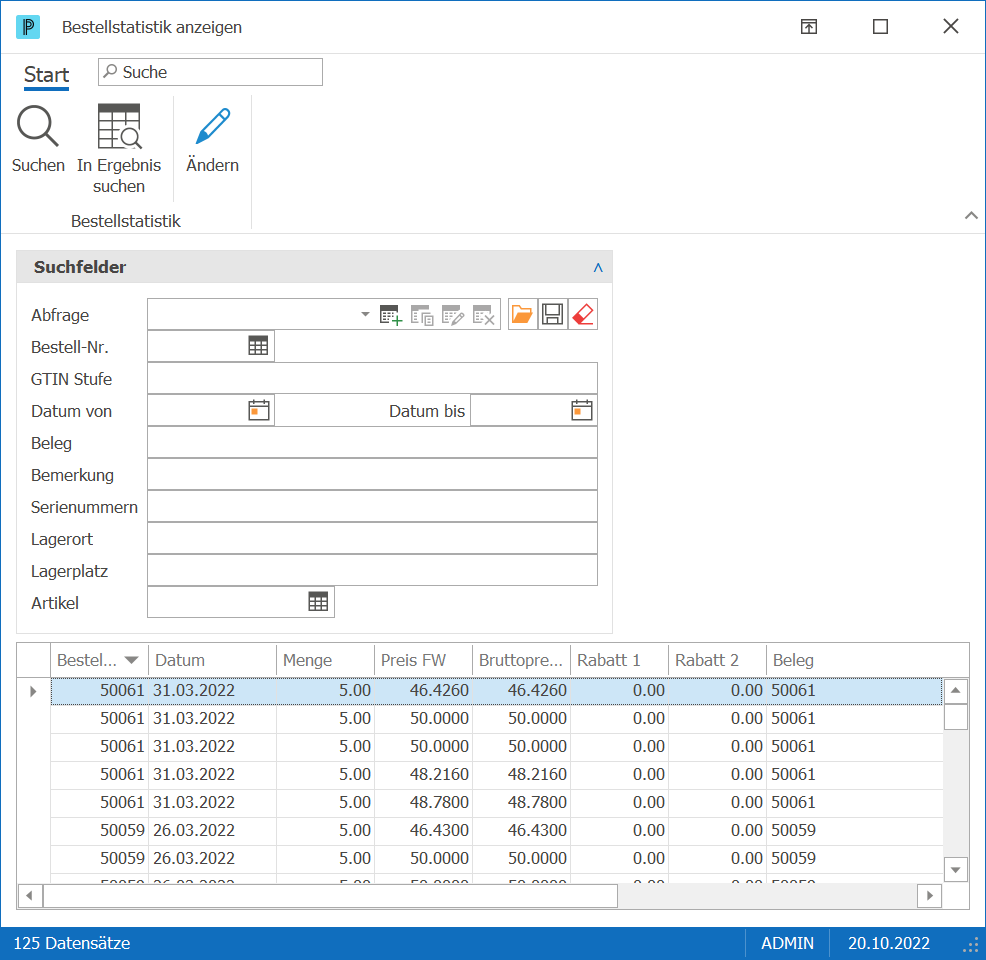Viewport: 986px width, 960px height.
Task: Sort by the Preis FW column header
Action: pyautogui.click(x=423, y=660)
